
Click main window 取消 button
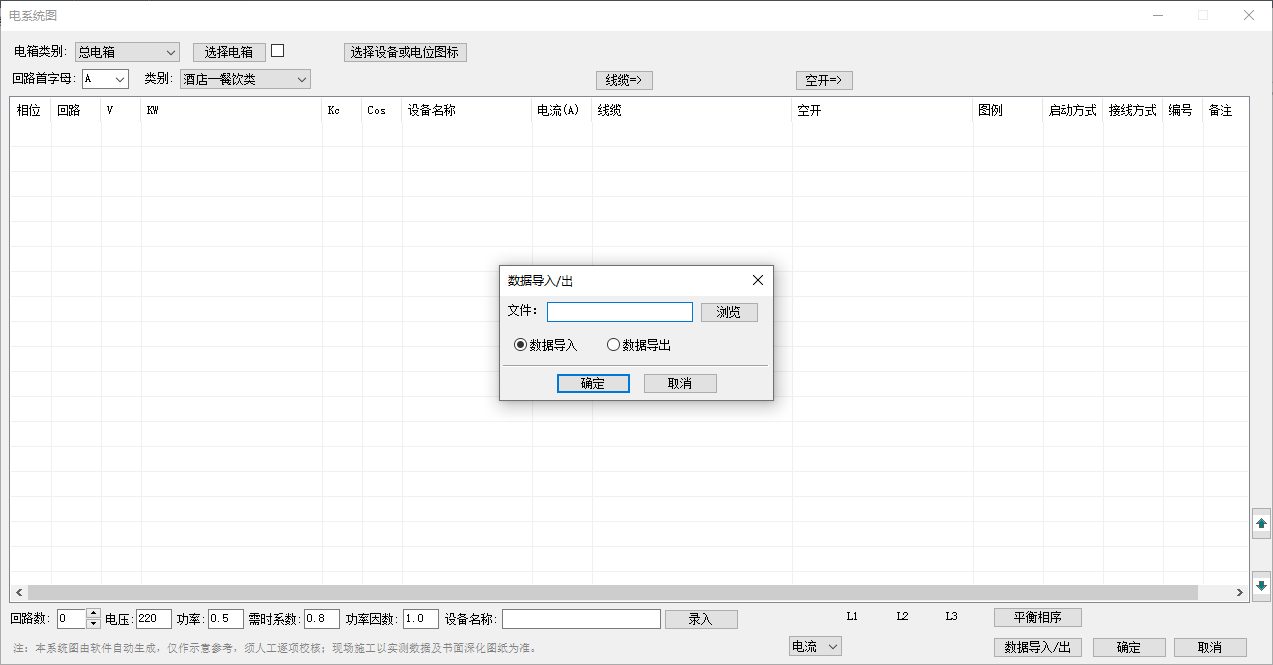point(1211,647)
